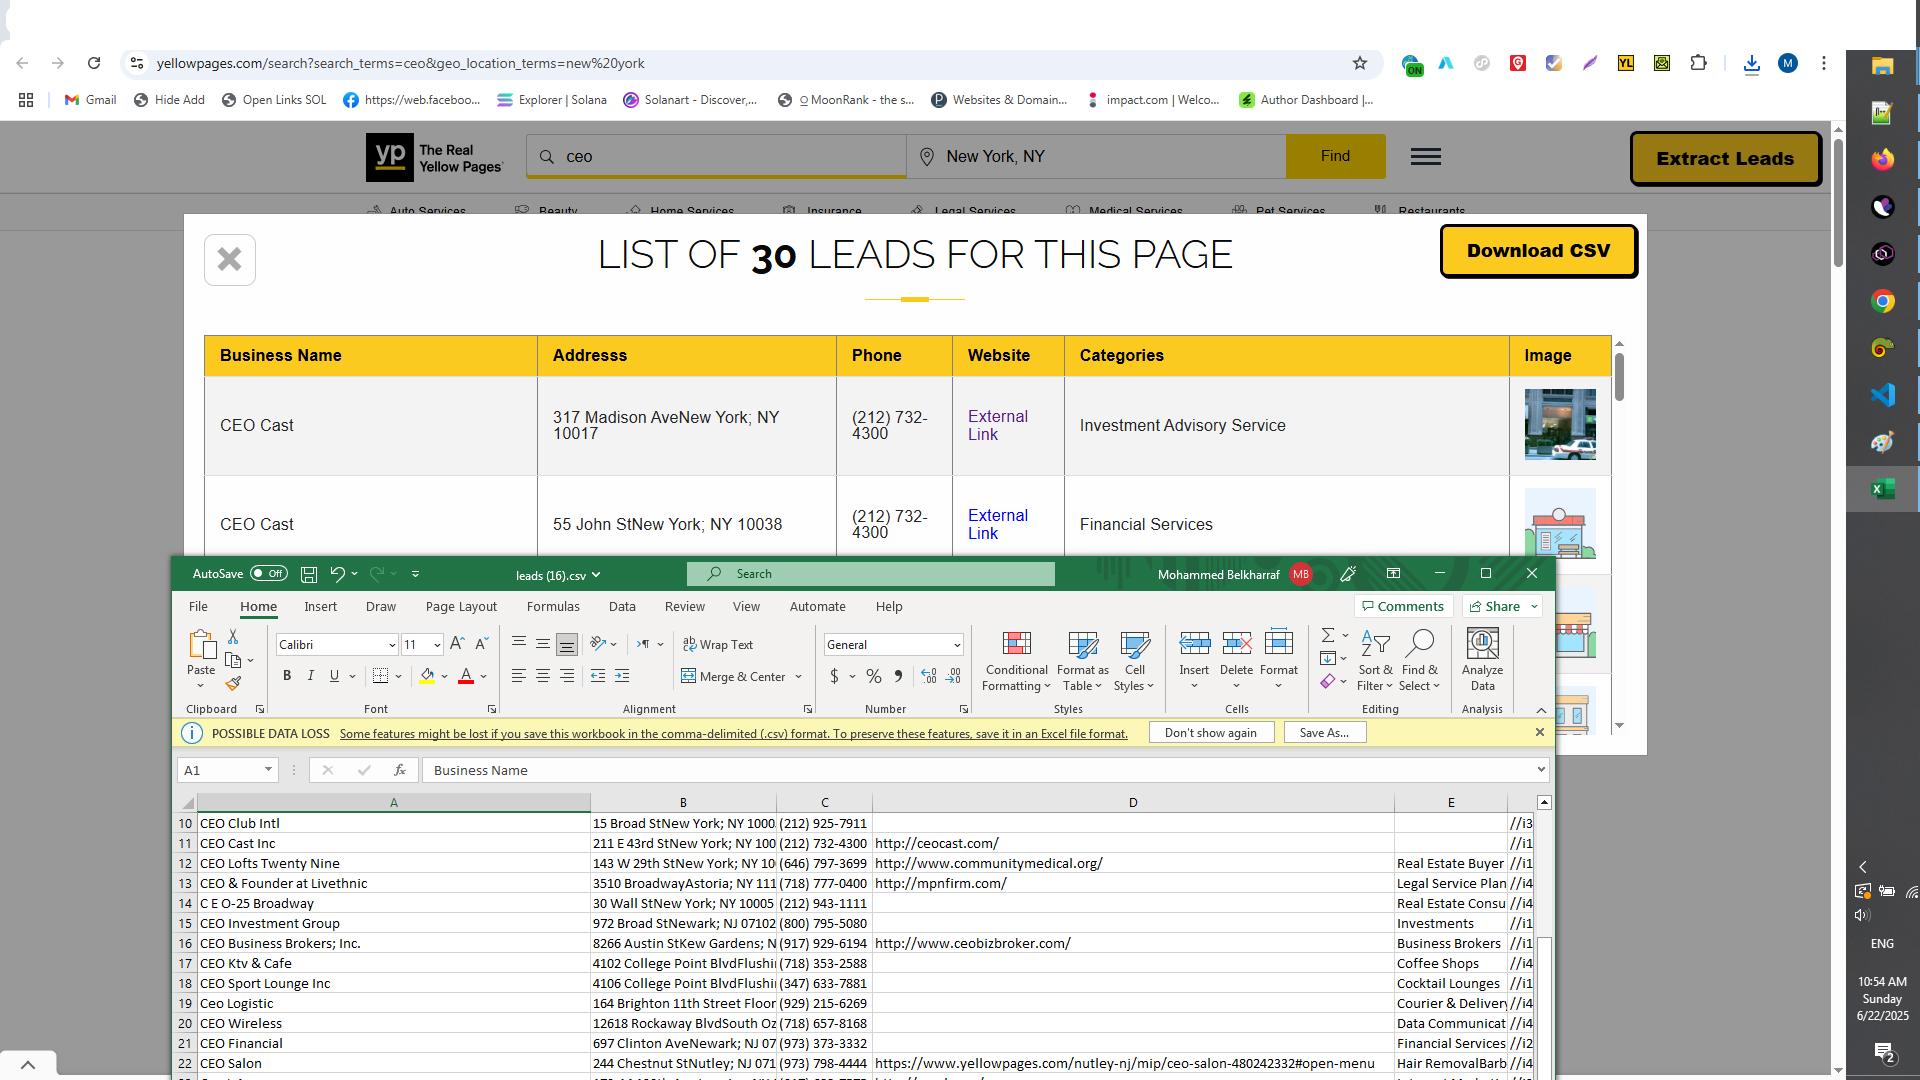Toggle bold formatting in Excel ribbon
1920x1080 pixels.
pos(287,676)
